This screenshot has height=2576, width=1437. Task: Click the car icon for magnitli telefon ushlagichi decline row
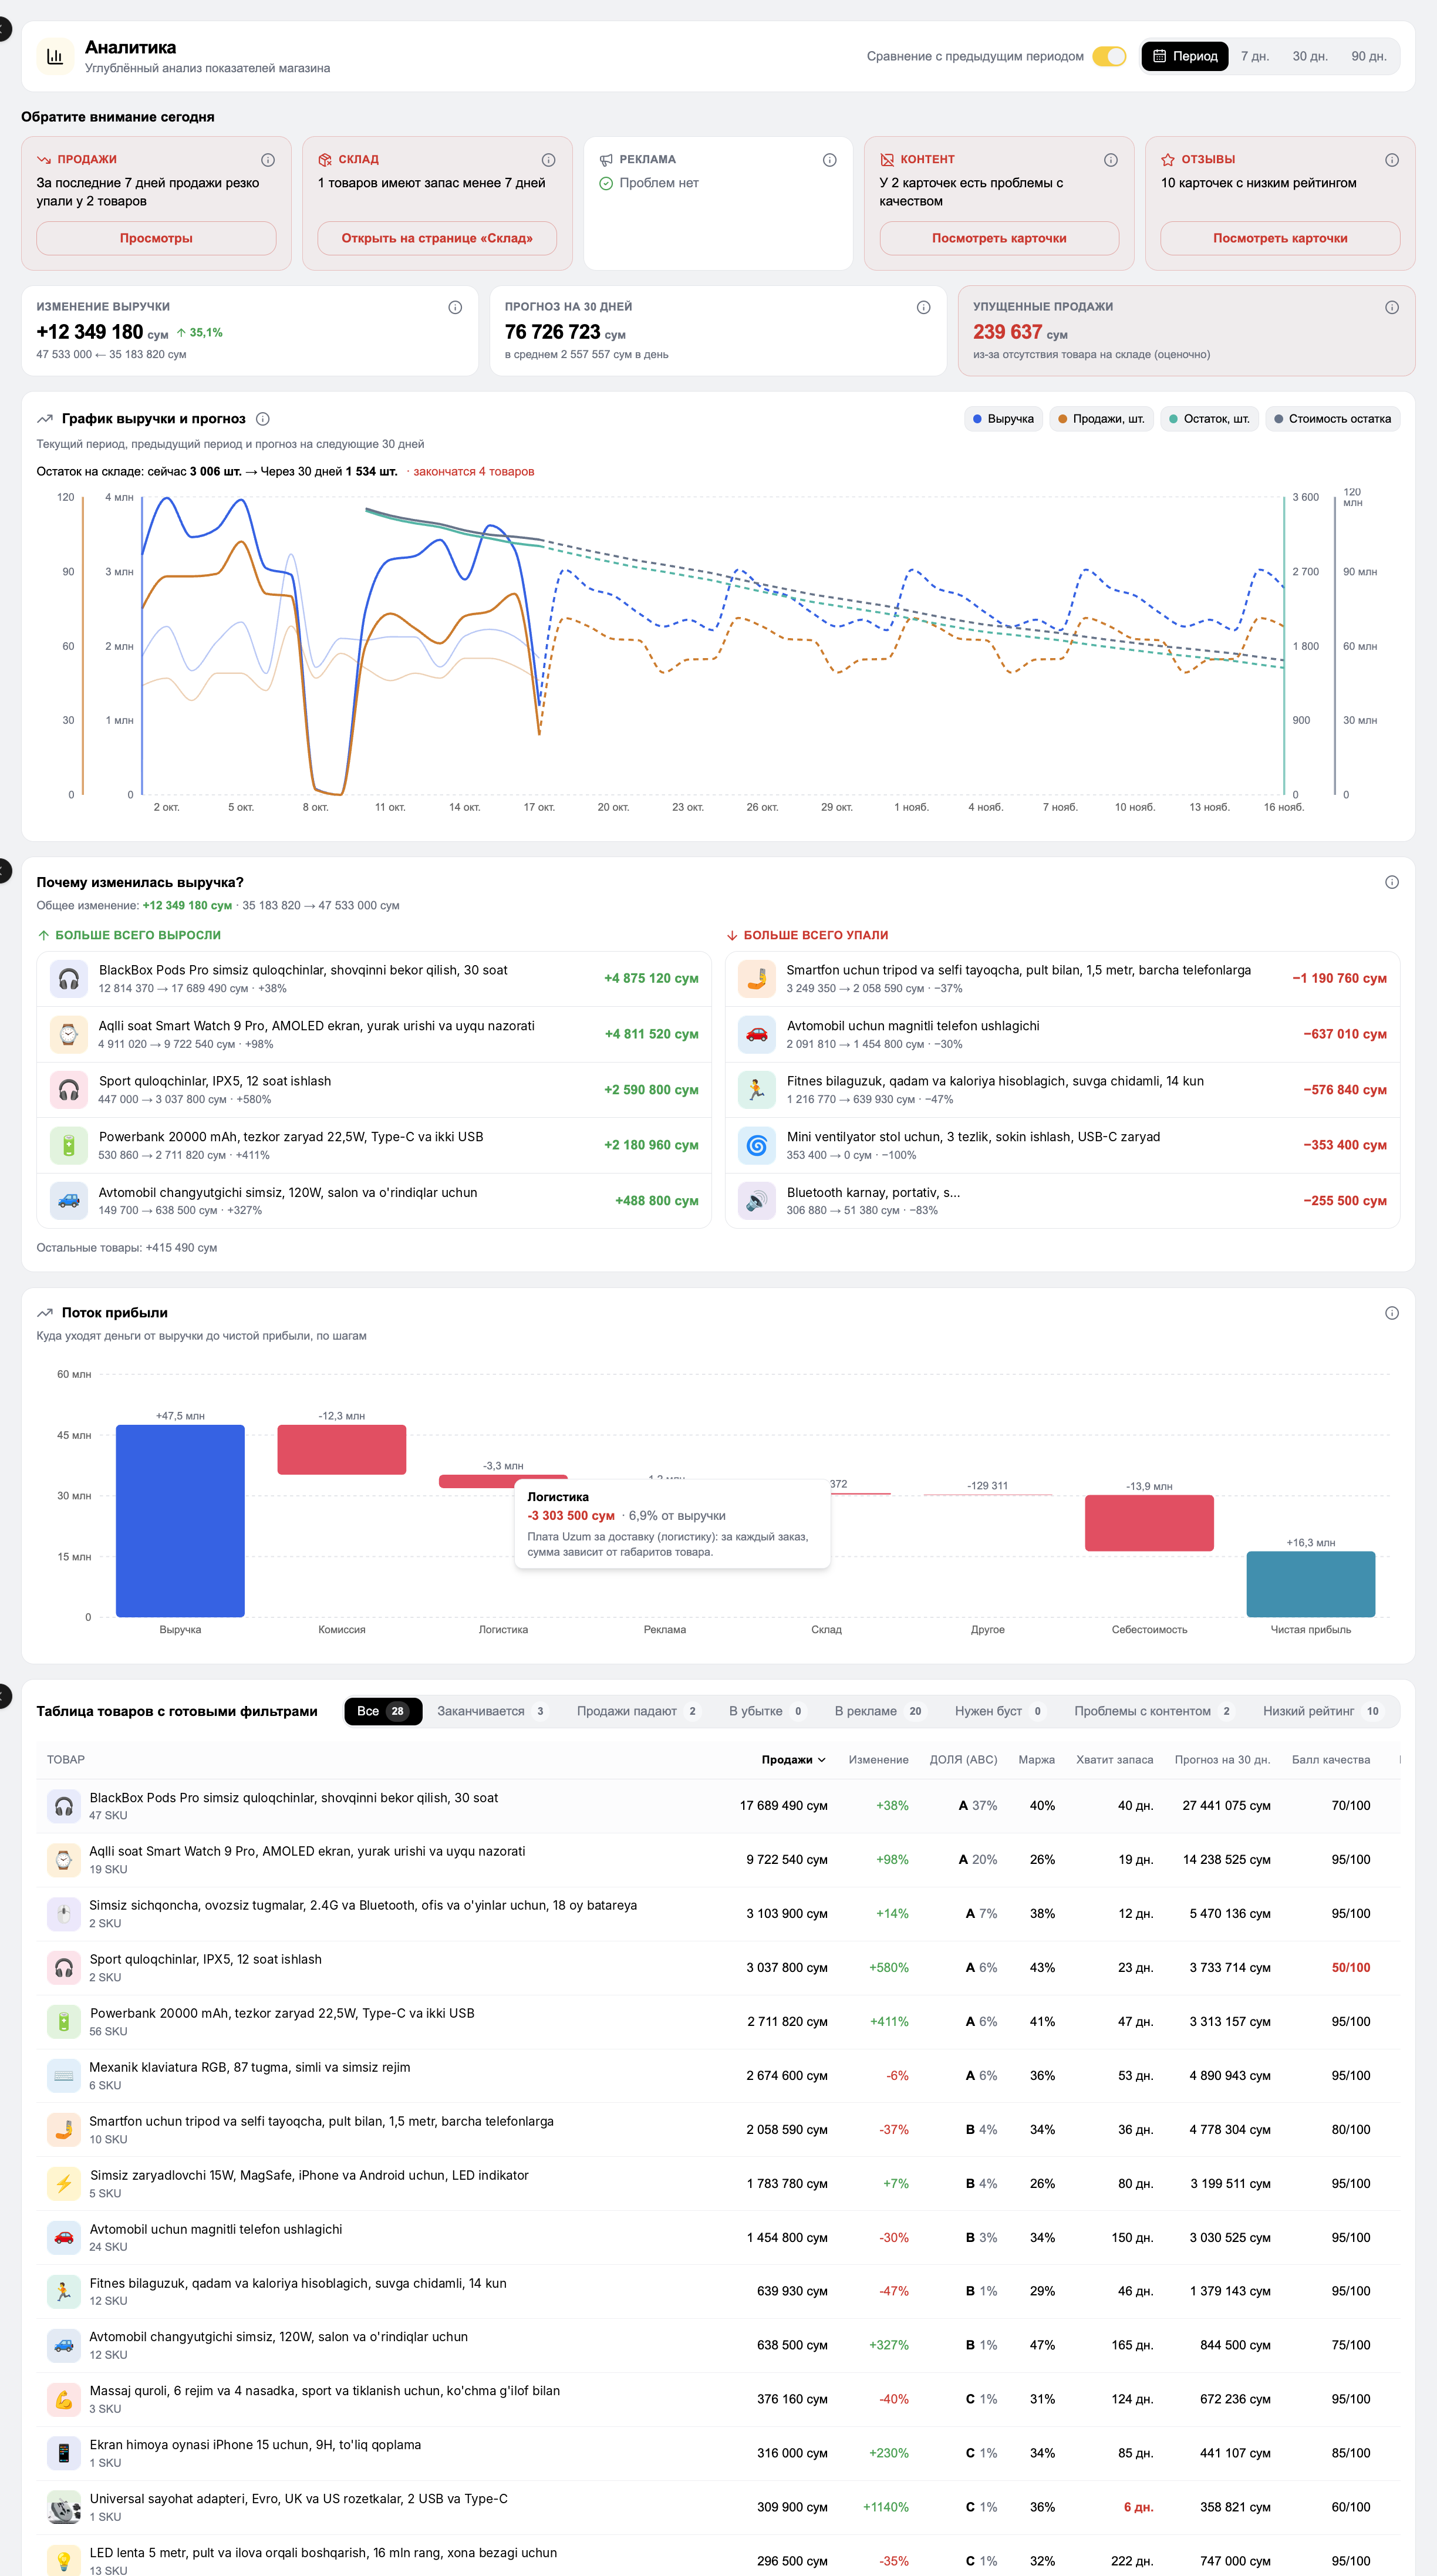tap(757, 1034)
